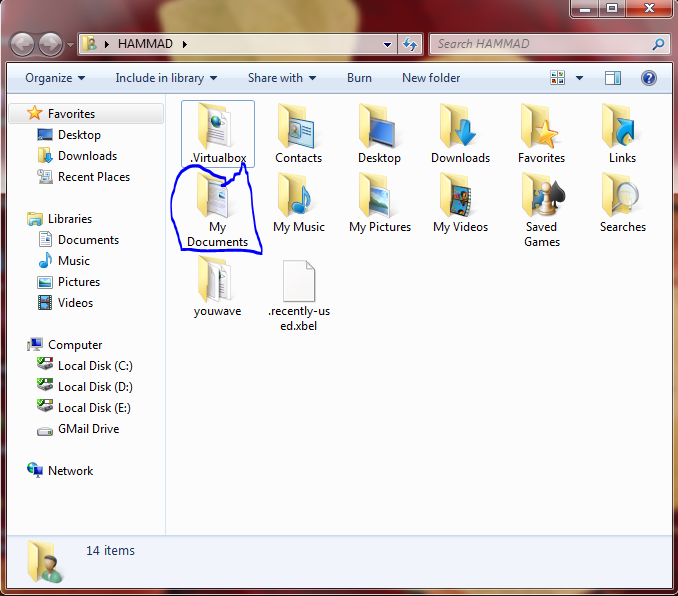Select the youwave folder
The image size is (678, 596).
coord(217,287)
